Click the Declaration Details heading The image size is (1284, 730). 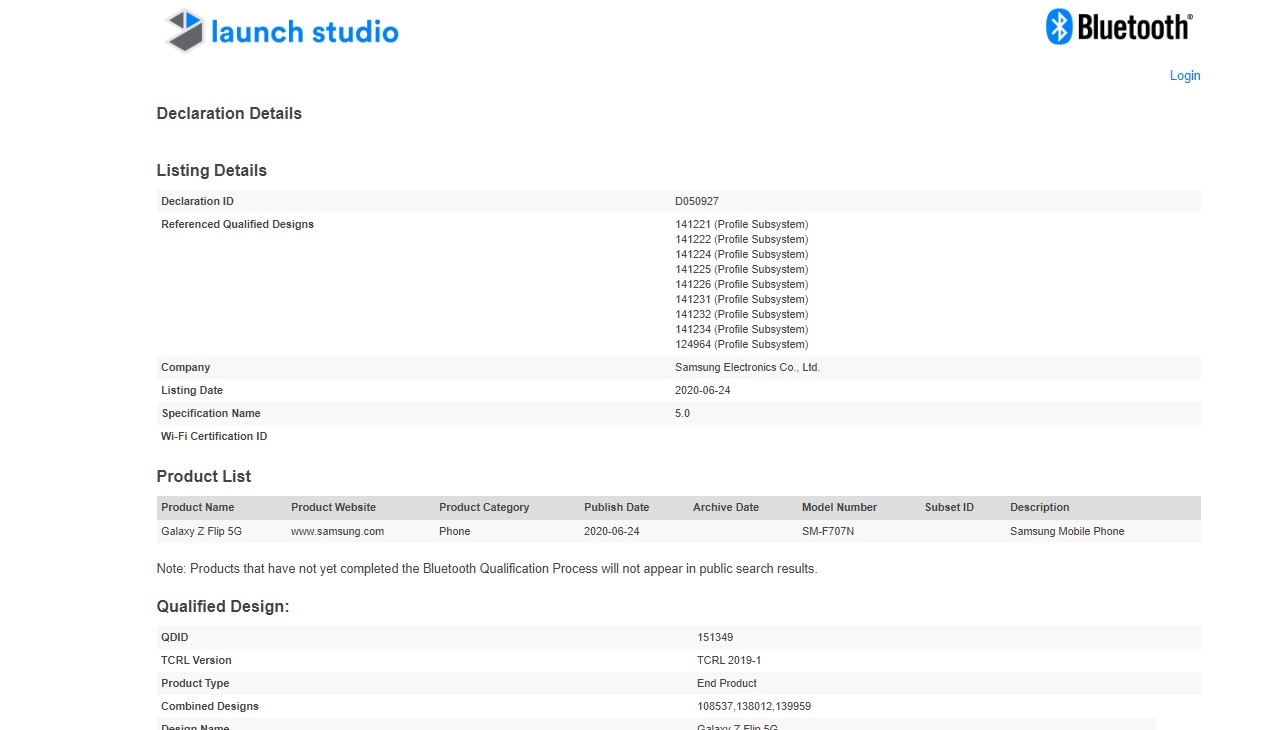coord(229,114)
